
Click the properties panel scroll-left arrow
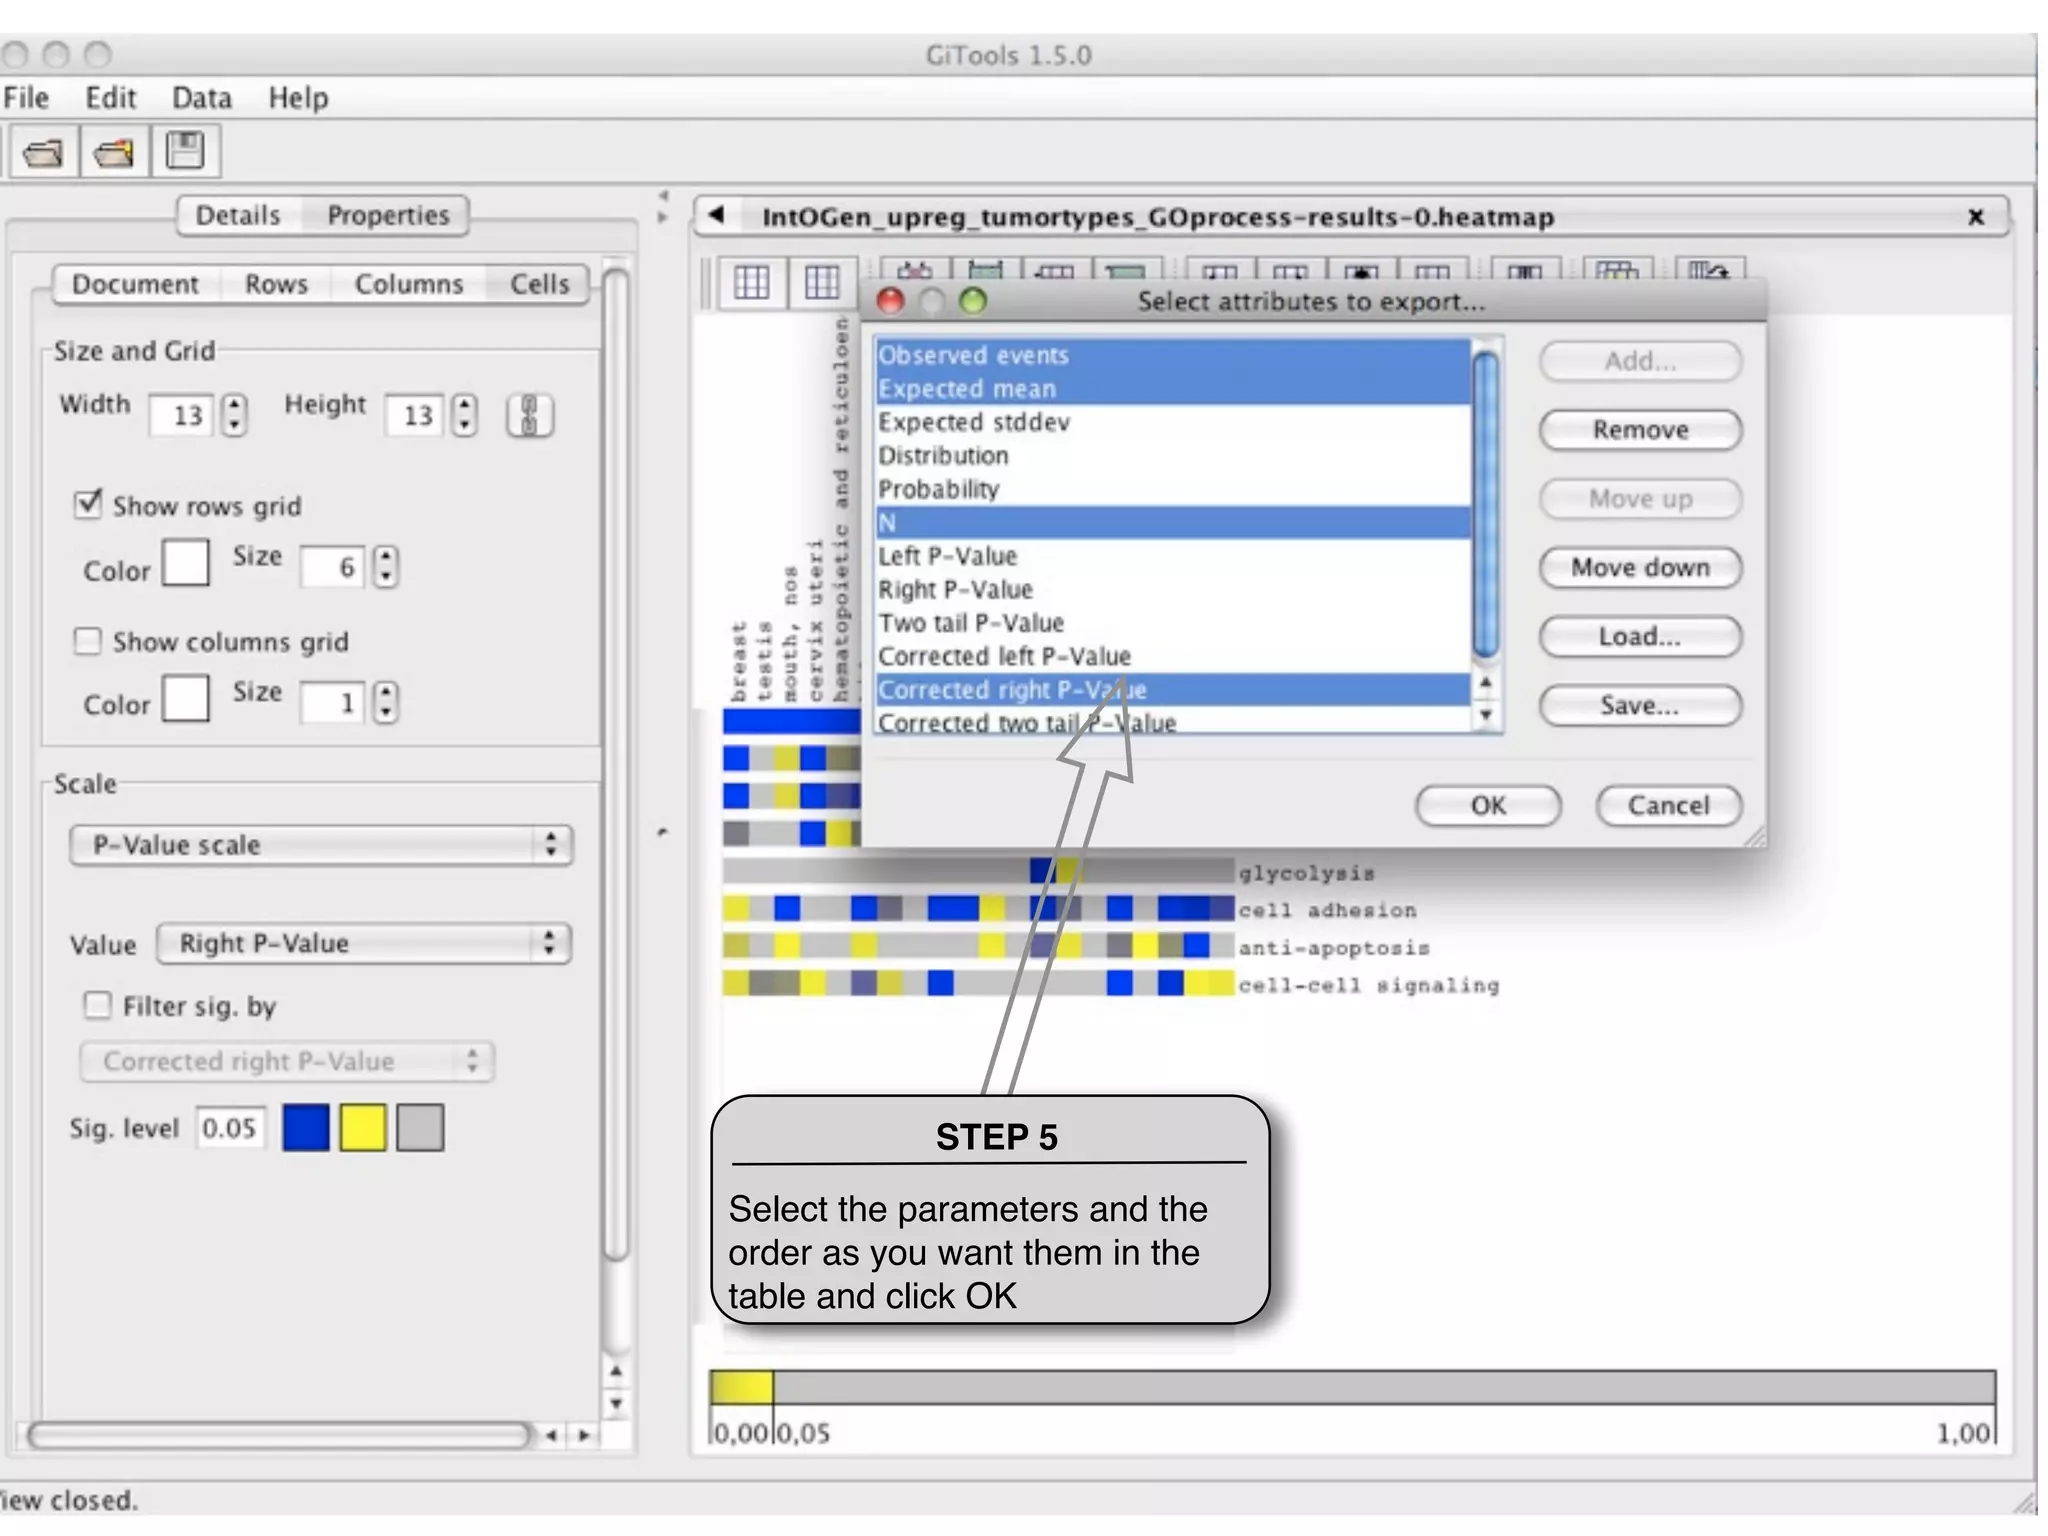[550, 1435]
